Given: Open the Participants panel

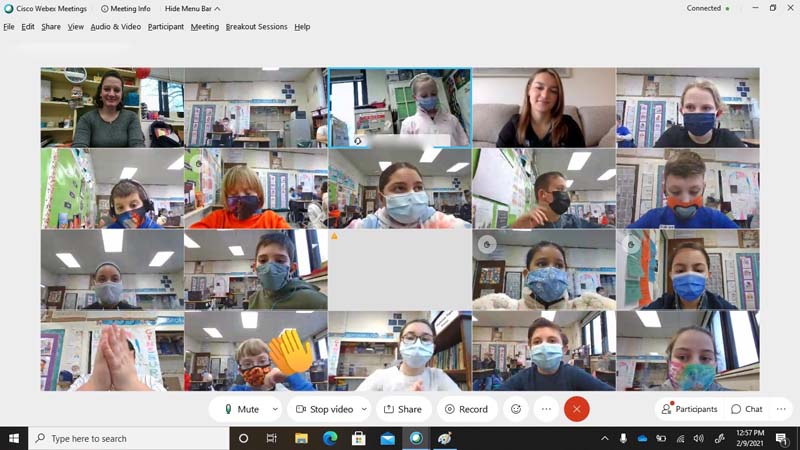Looking at the screenshot, I should 689,409.
